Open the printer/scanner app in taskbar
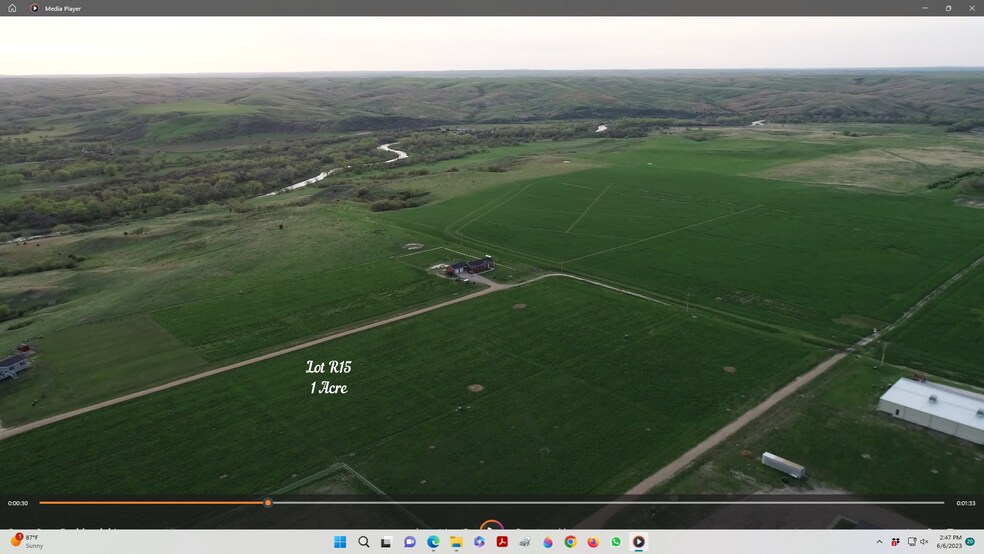Viewport: 984px width, 554px height. click(525, 542)
